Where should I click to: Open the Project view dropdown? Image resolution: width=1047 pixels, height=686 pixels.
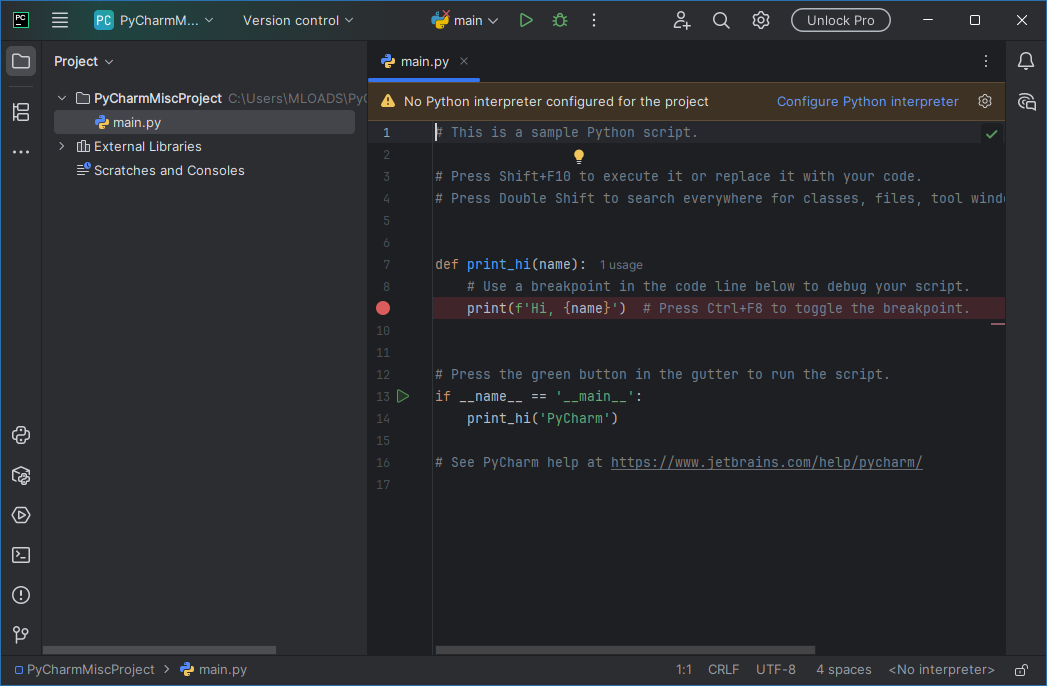tap(83, 61)
